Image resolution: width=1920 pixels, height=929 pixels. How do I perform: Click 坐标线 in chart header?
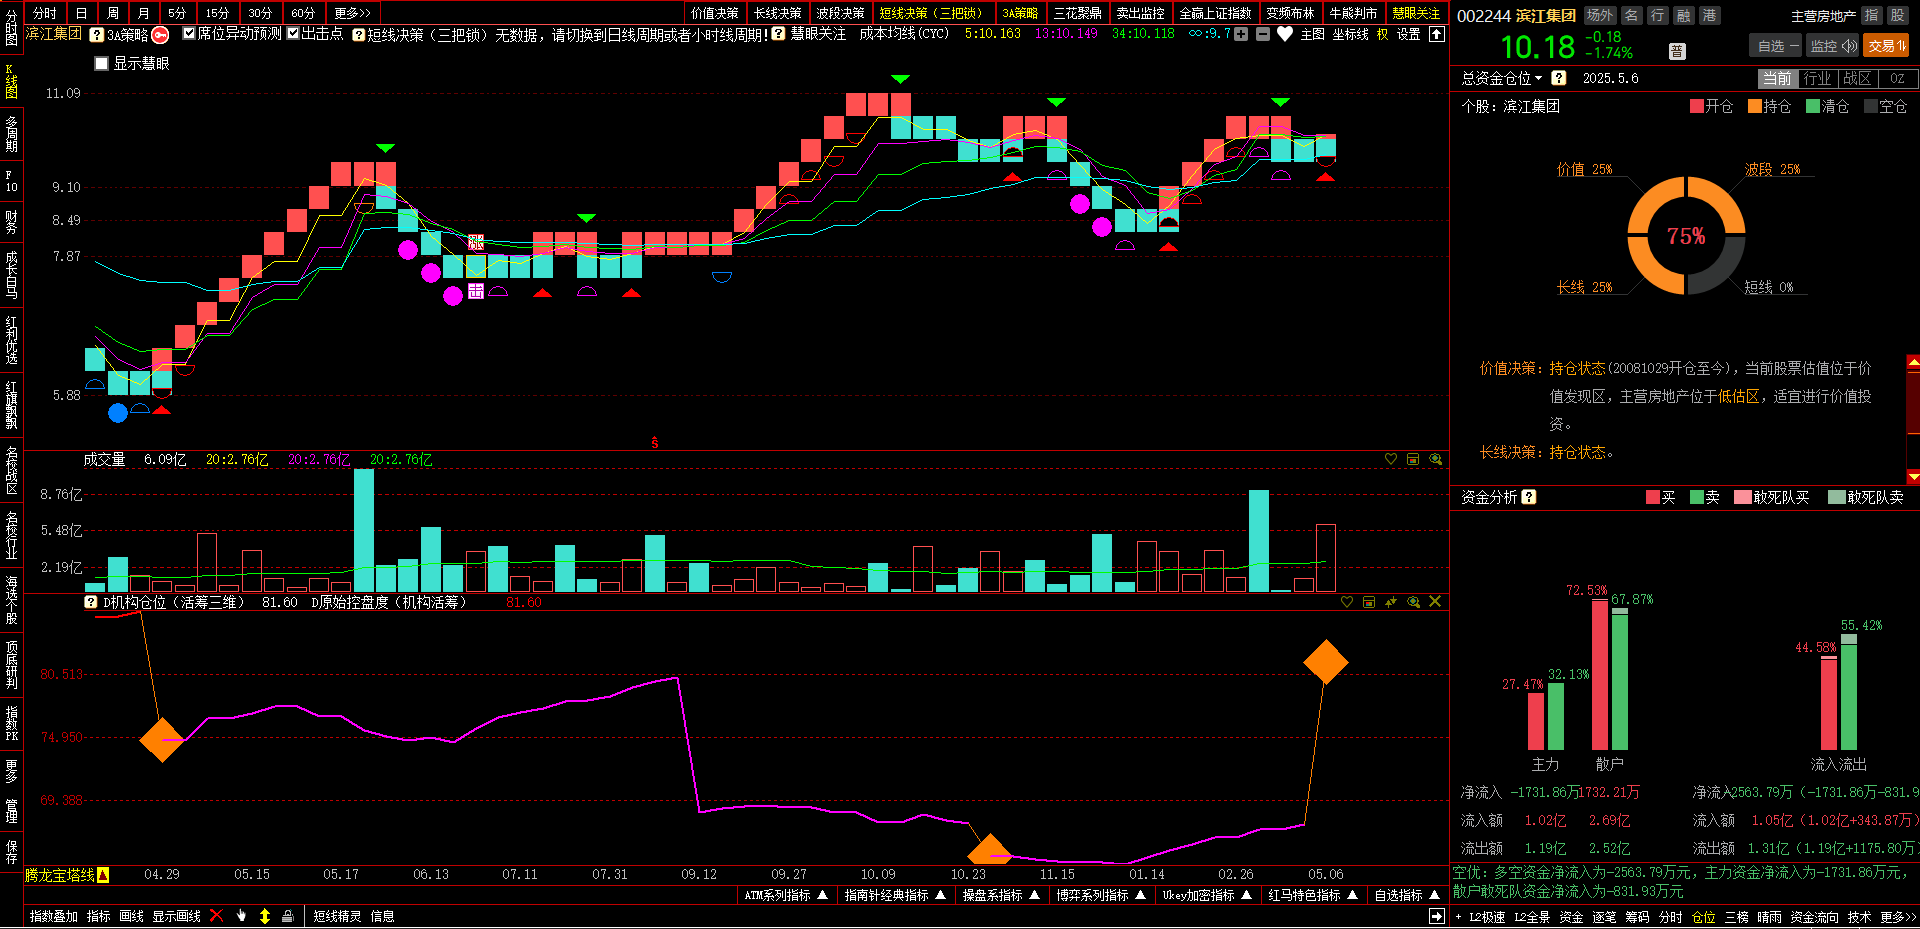[1350, 34]
